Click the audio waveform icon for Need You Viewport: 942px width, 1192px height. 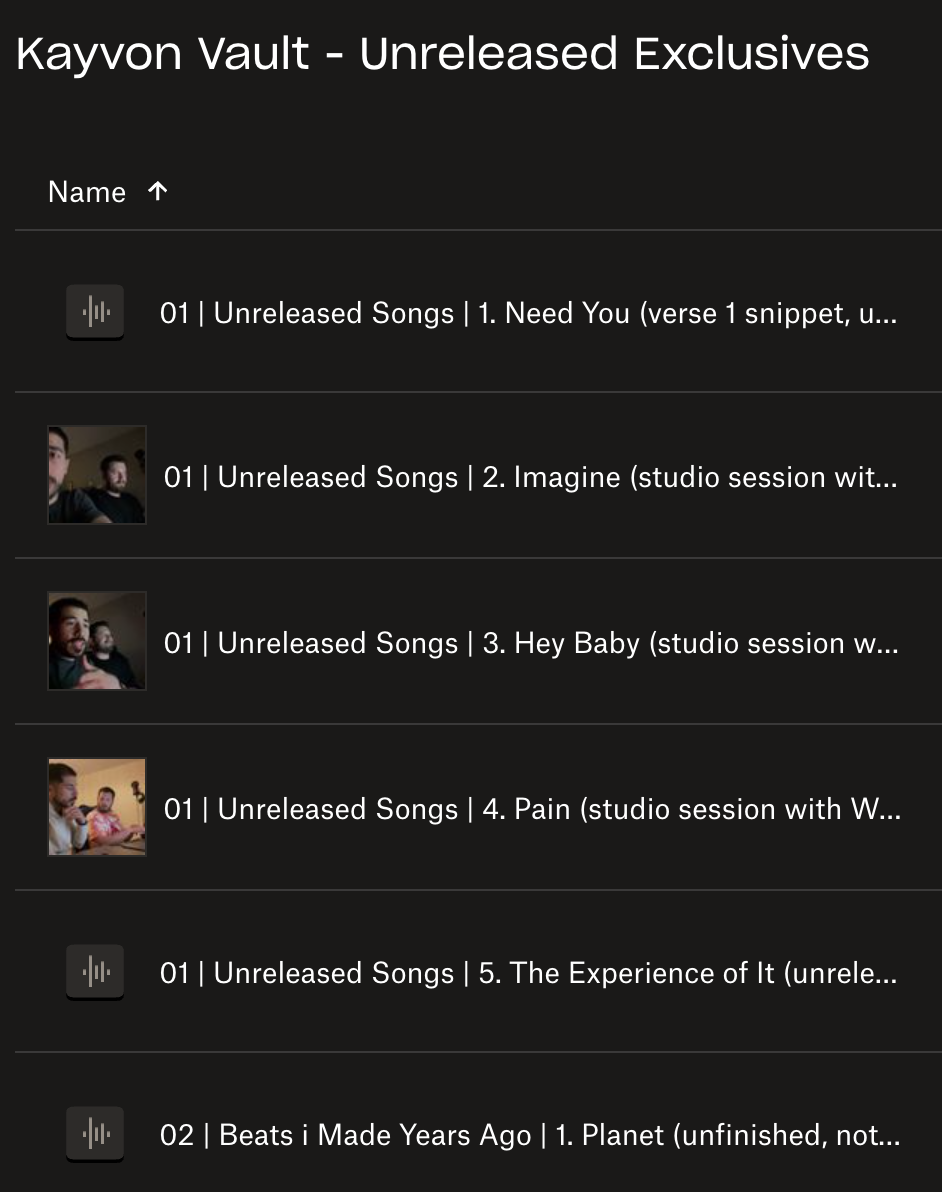click(95, 312)
